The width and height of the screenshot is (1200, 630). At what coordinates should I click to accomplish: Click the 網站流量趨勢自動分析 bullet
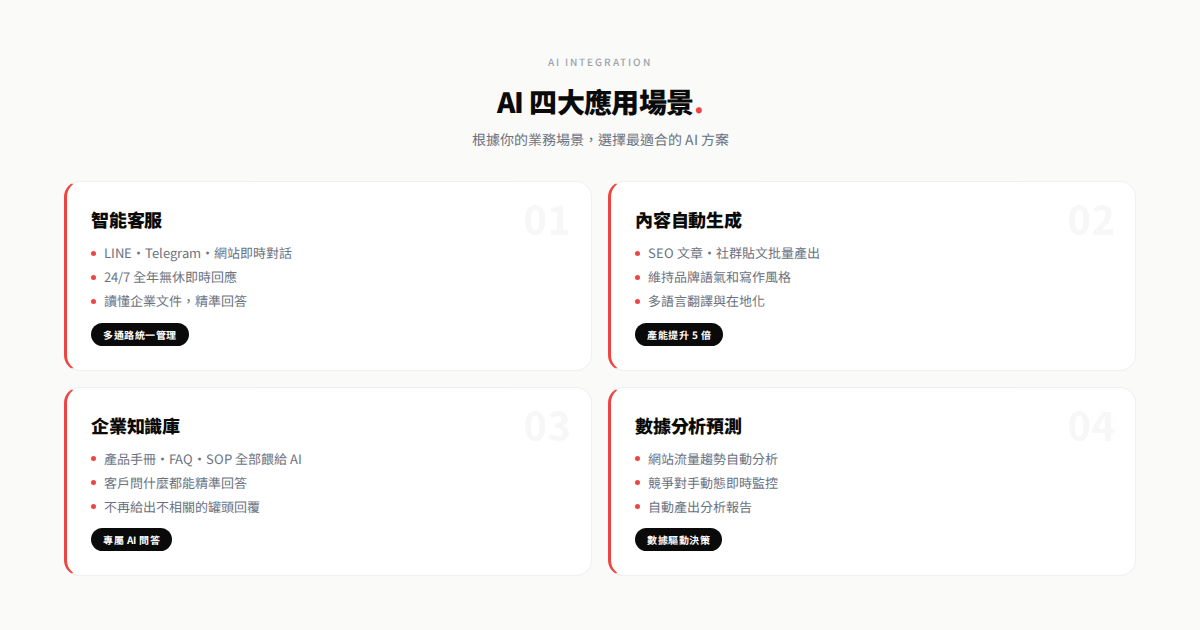pos(713,459)
